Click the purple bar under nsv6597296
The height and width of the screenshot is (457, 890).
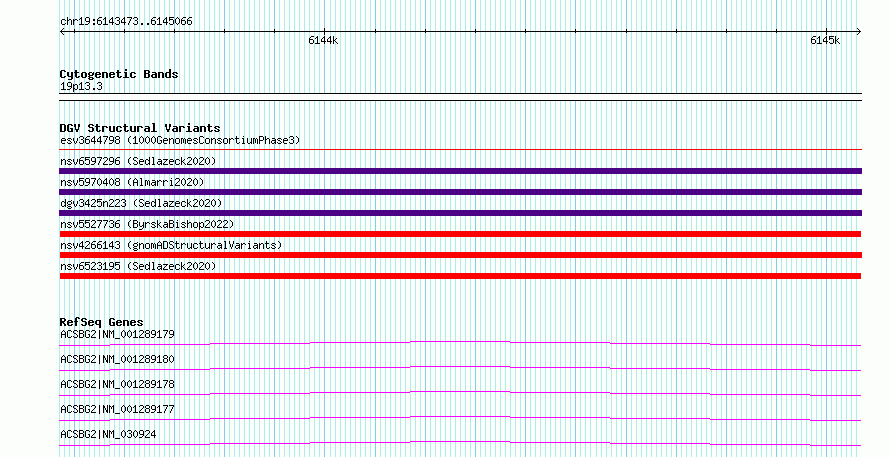(x=460, y=171)
